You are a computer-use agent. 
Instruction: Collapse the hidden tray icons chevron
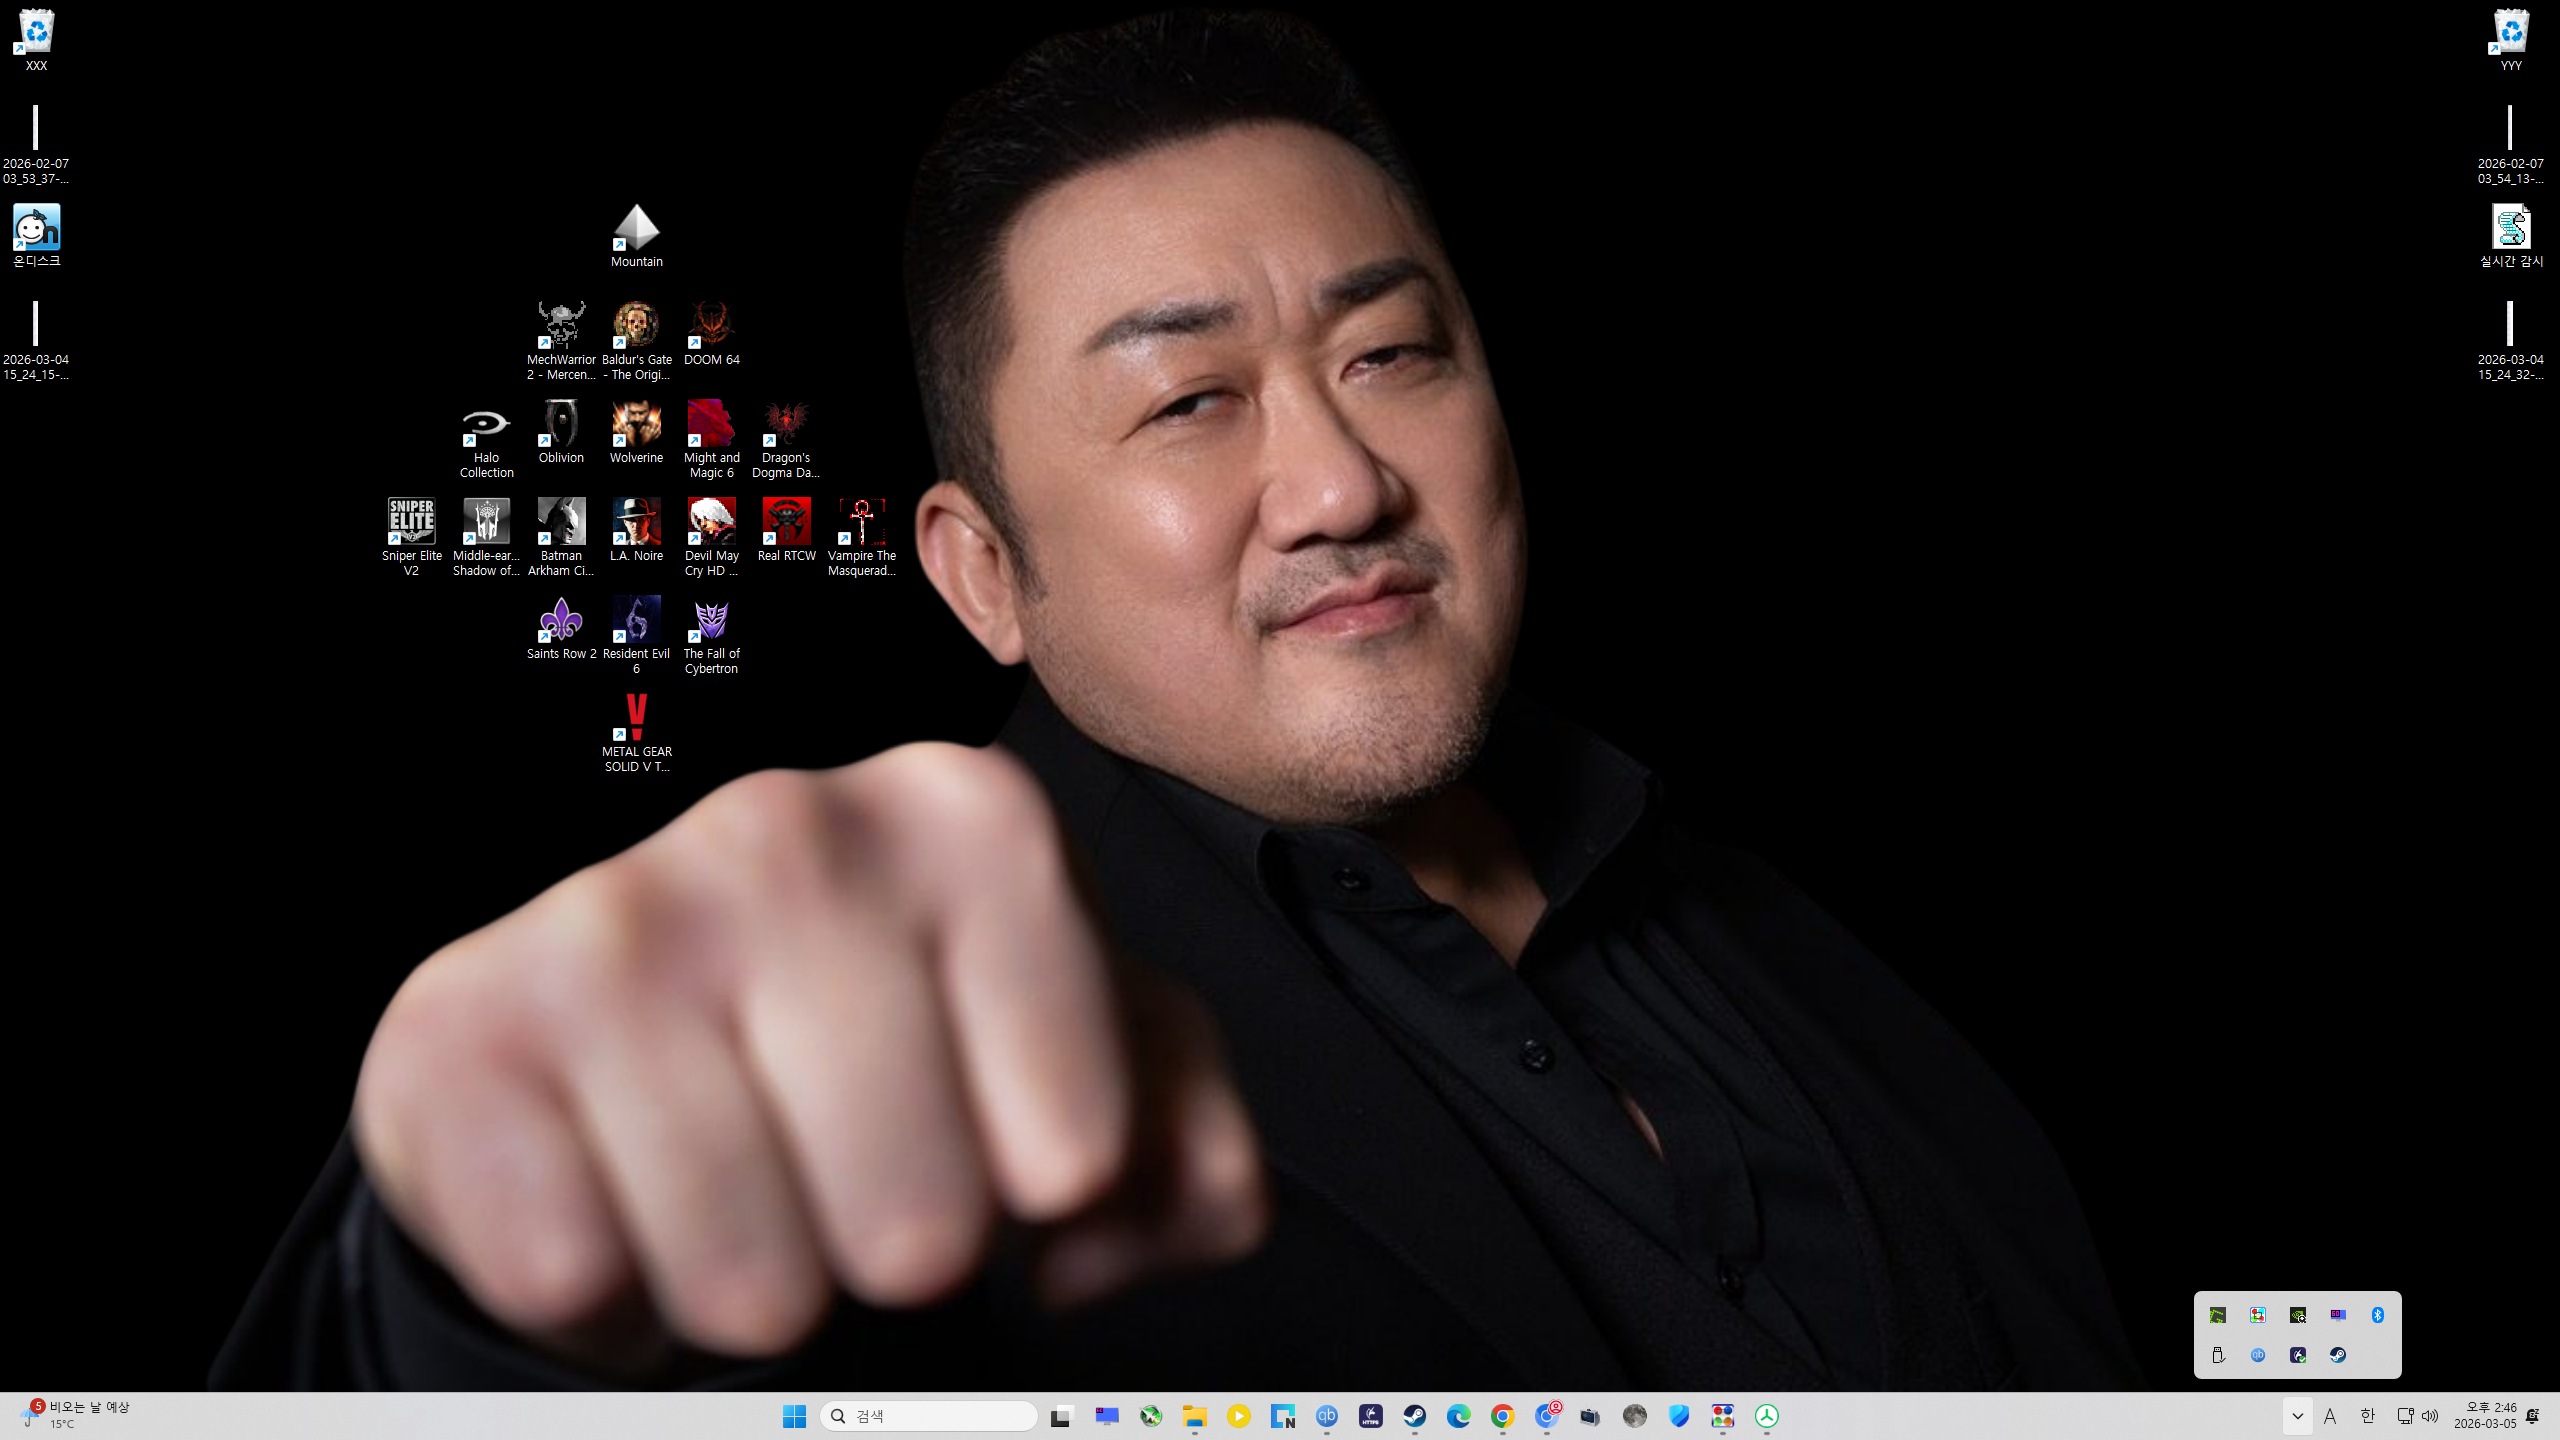point(2297,1416)
